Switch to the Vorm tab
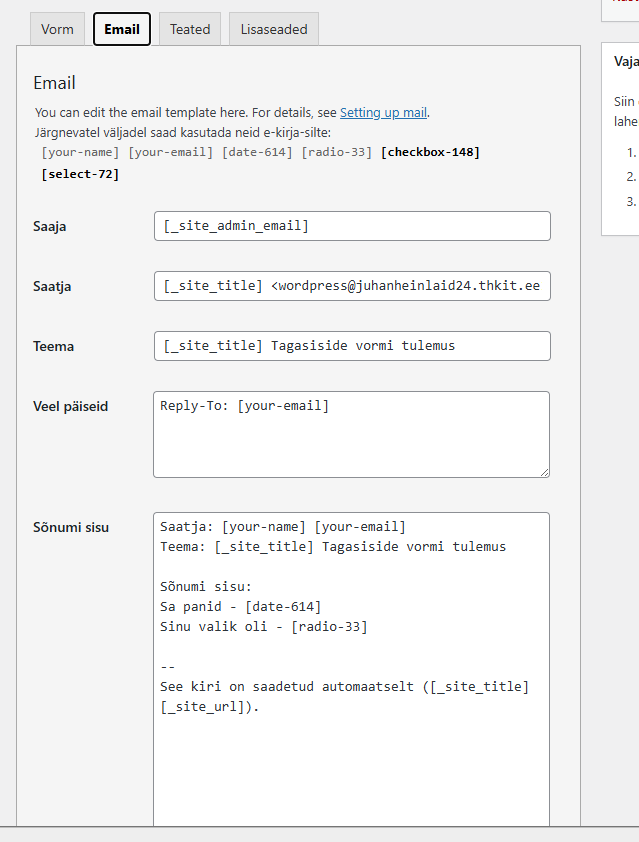The height and width of the screenshot is (842, 639). pyautogui.click(x=57, y=29)
